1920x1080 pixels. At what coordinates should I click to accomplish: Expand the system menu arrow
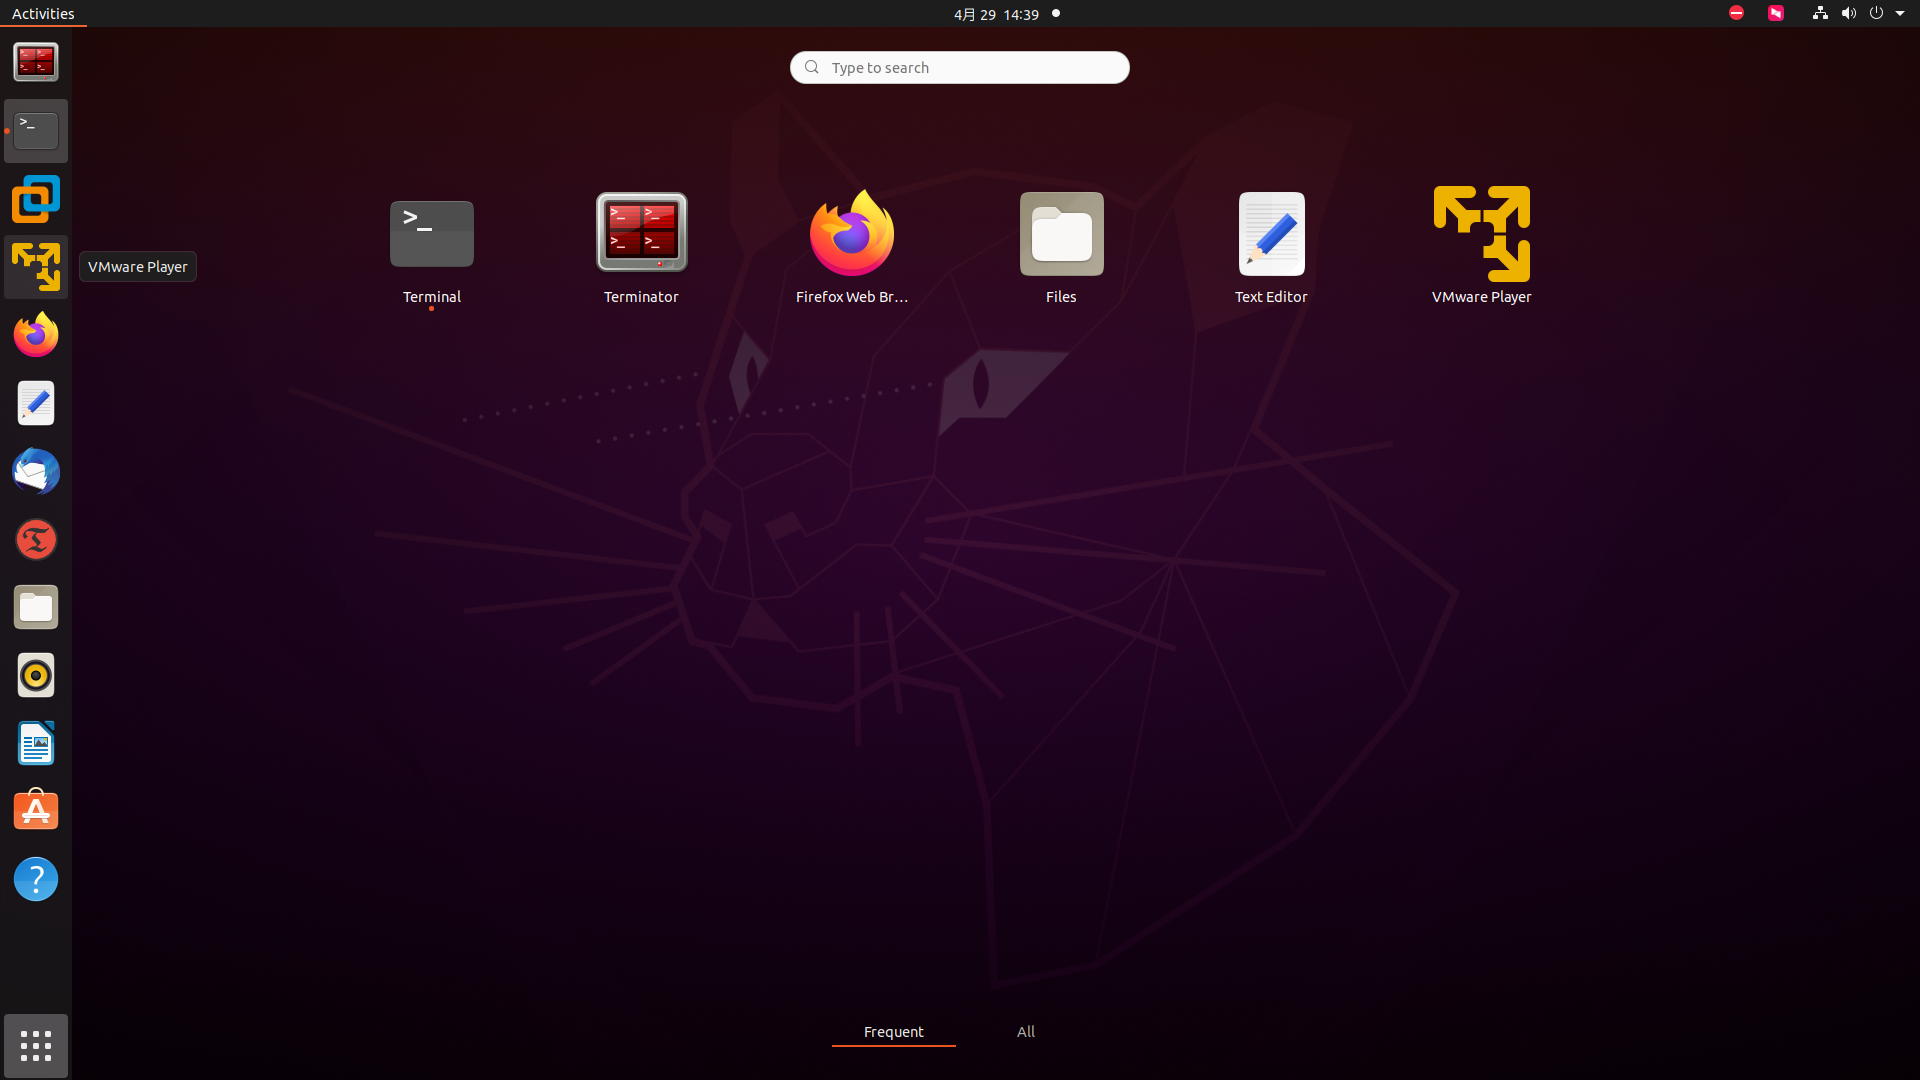[1900, 14]
